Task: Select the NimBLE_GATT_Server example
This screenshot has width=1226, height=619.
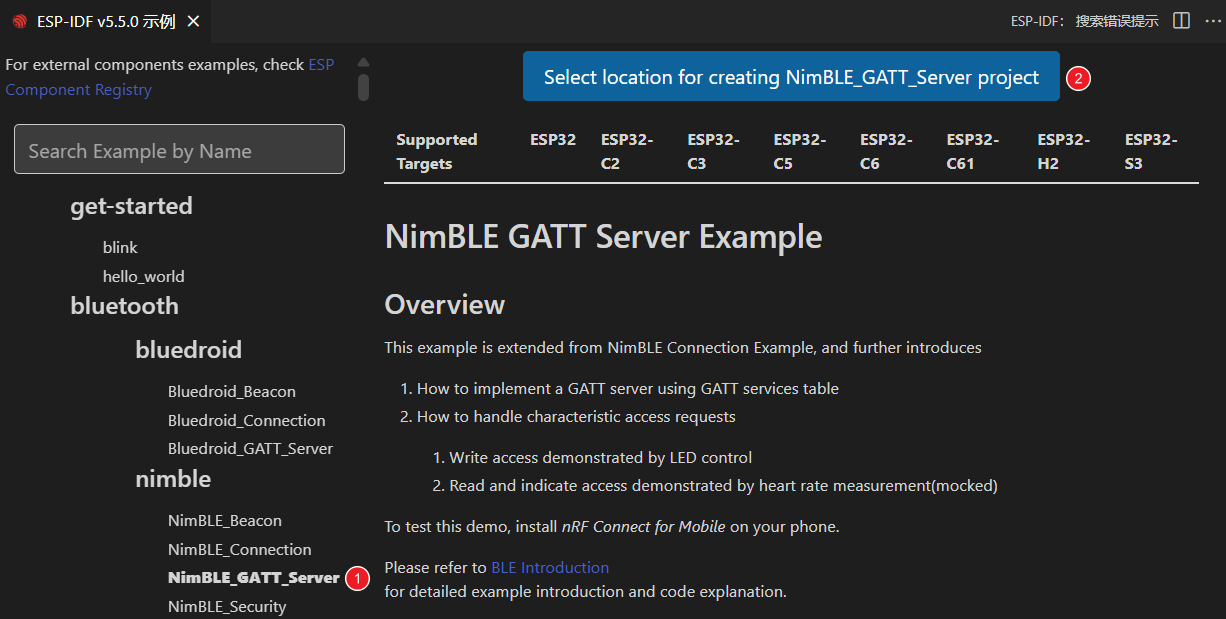Action: tap(253, 578)
